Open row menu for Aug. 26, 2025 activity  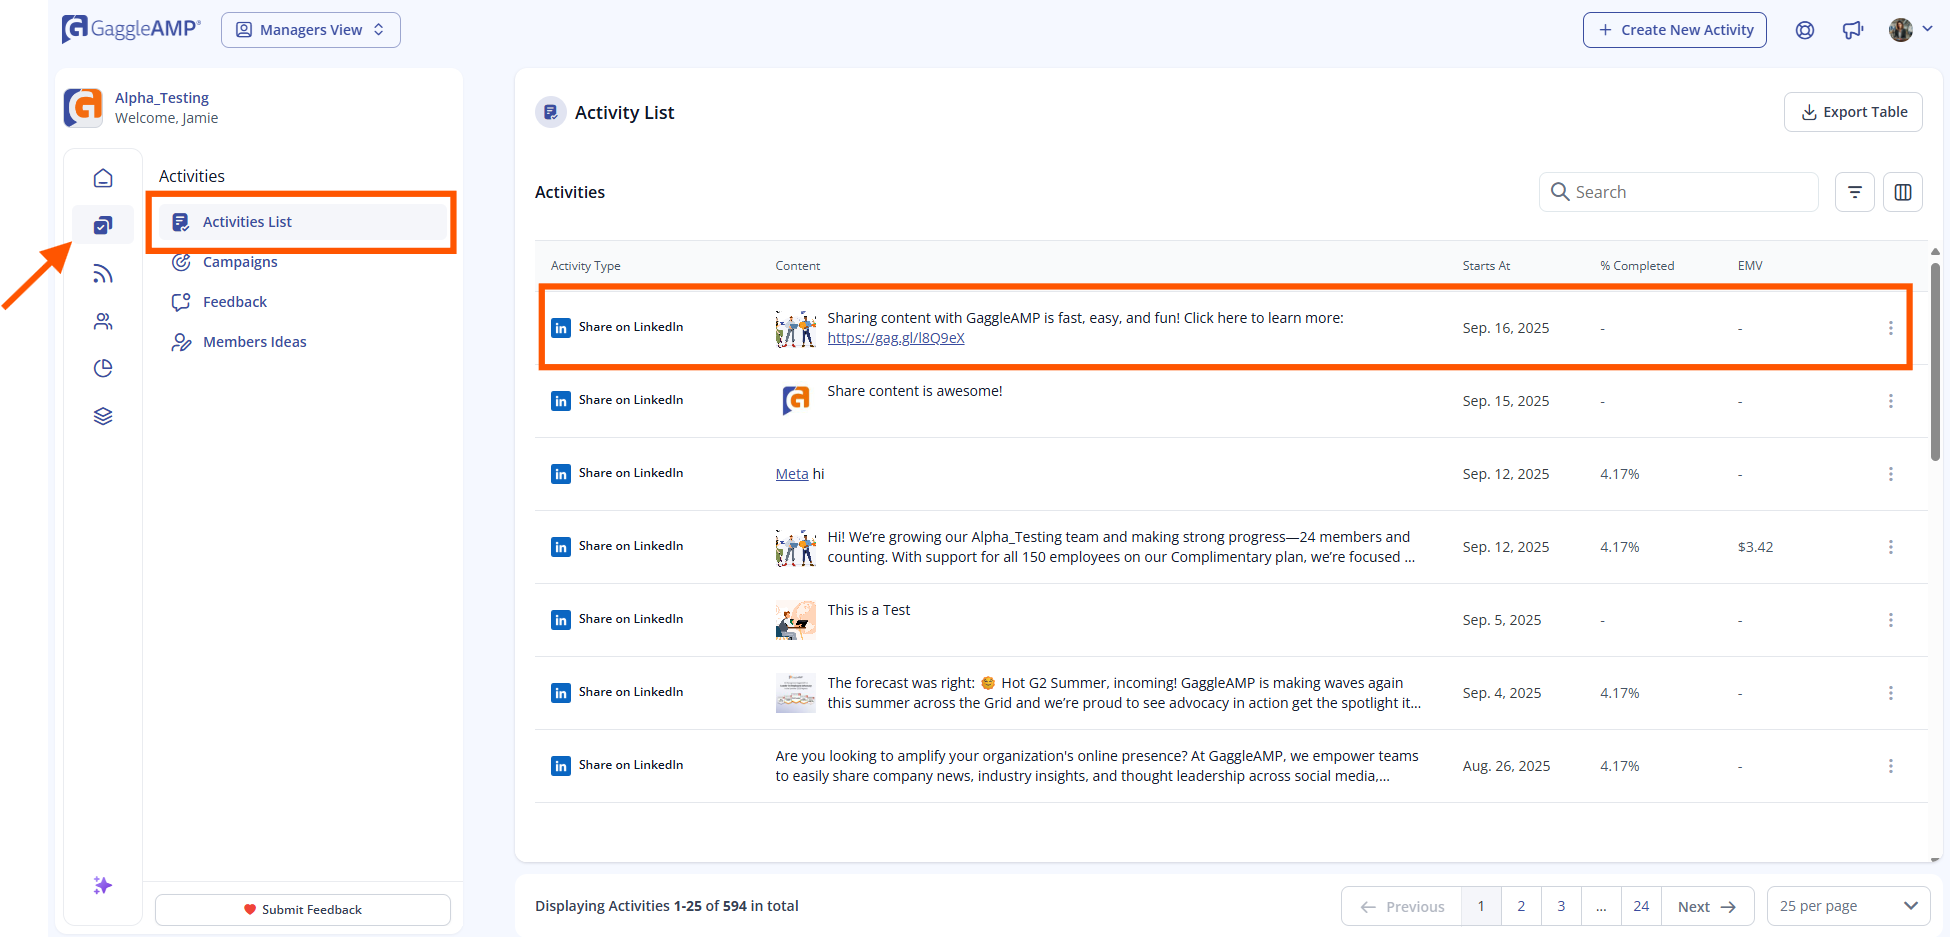point(1890,766)
